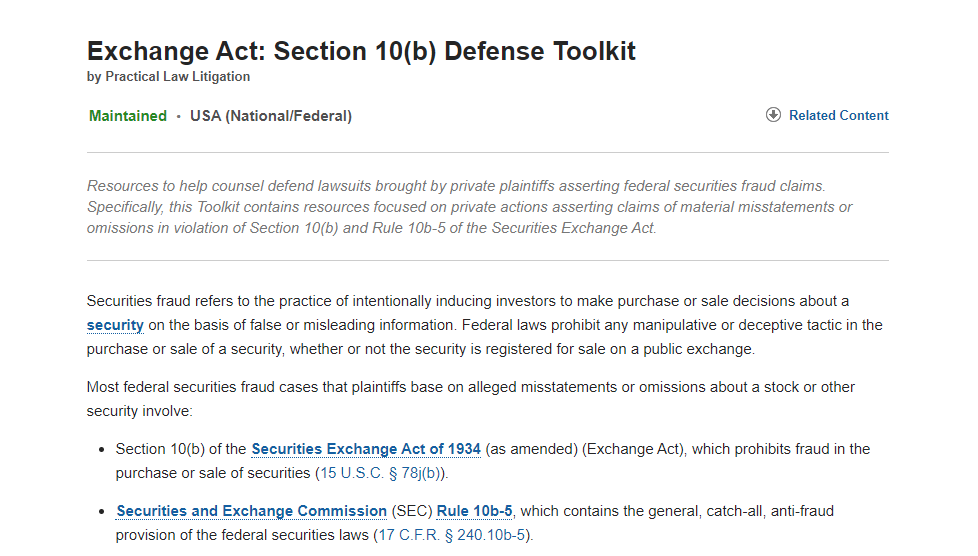Click the 'Most federal securities fraud cases' paragraph
Screen dimensions: 978x556
point(470,399)
